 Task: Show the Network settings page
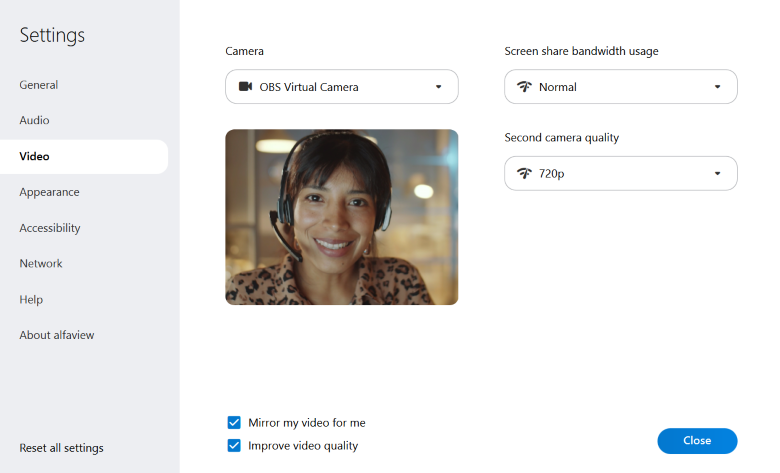coord(41,264)
